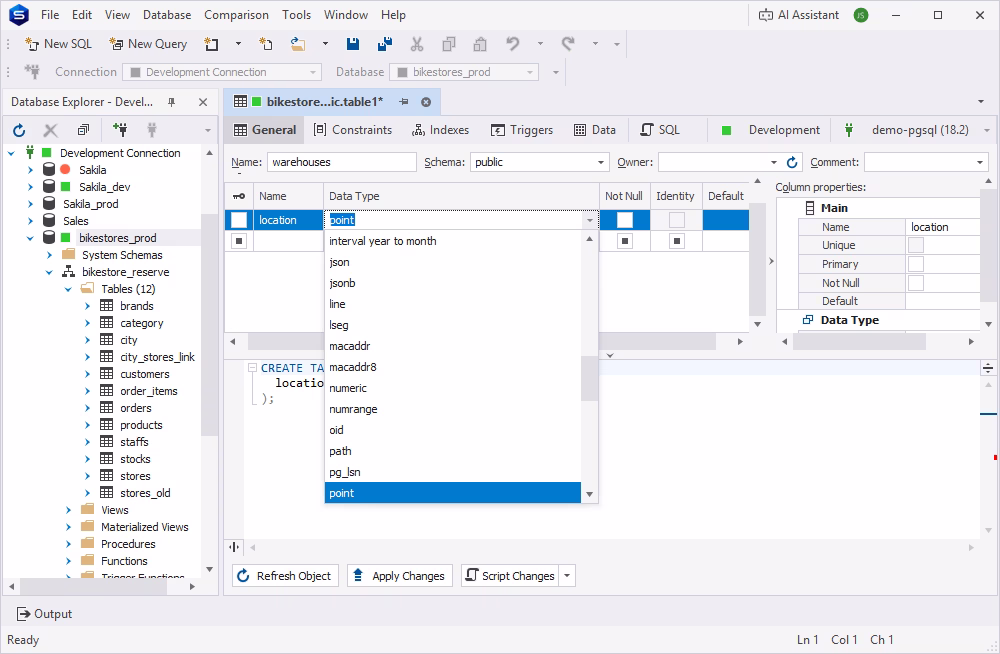Select numeric from data type list
Image resolution: width=1000 pixels, height=654 pixels.
(x=453, y=388)
